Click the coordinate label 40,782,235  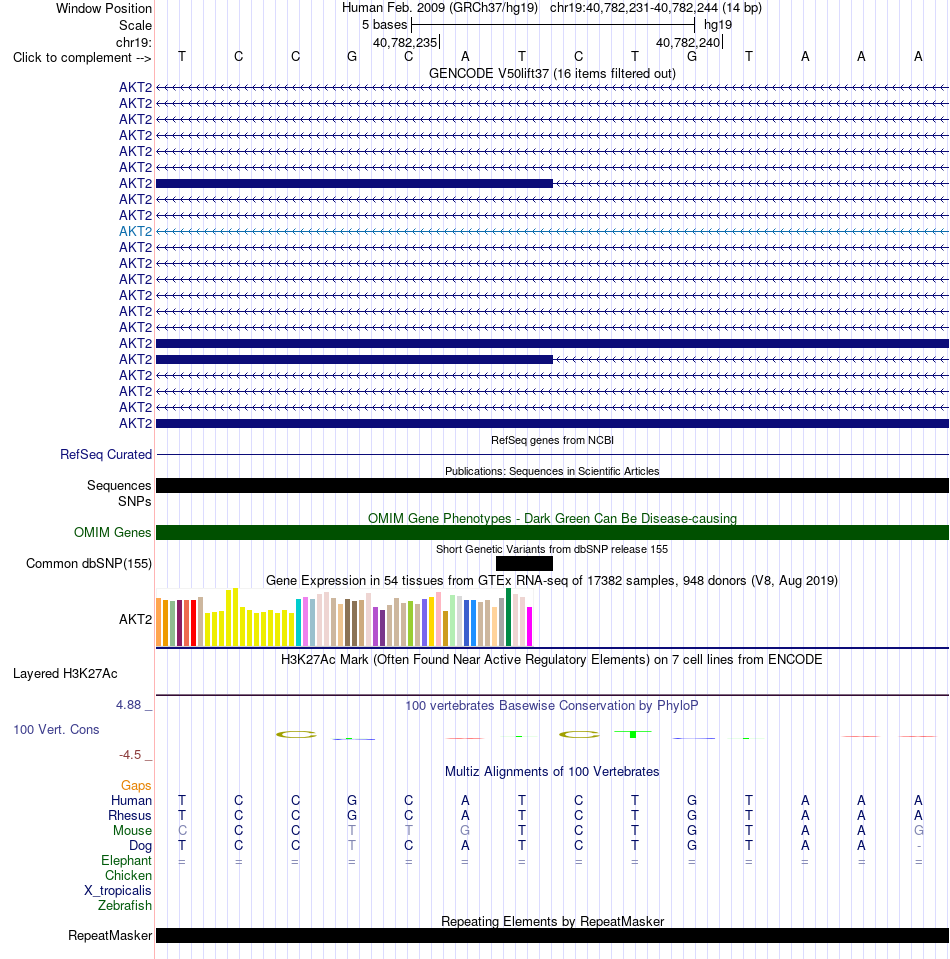tap(405, 43)
